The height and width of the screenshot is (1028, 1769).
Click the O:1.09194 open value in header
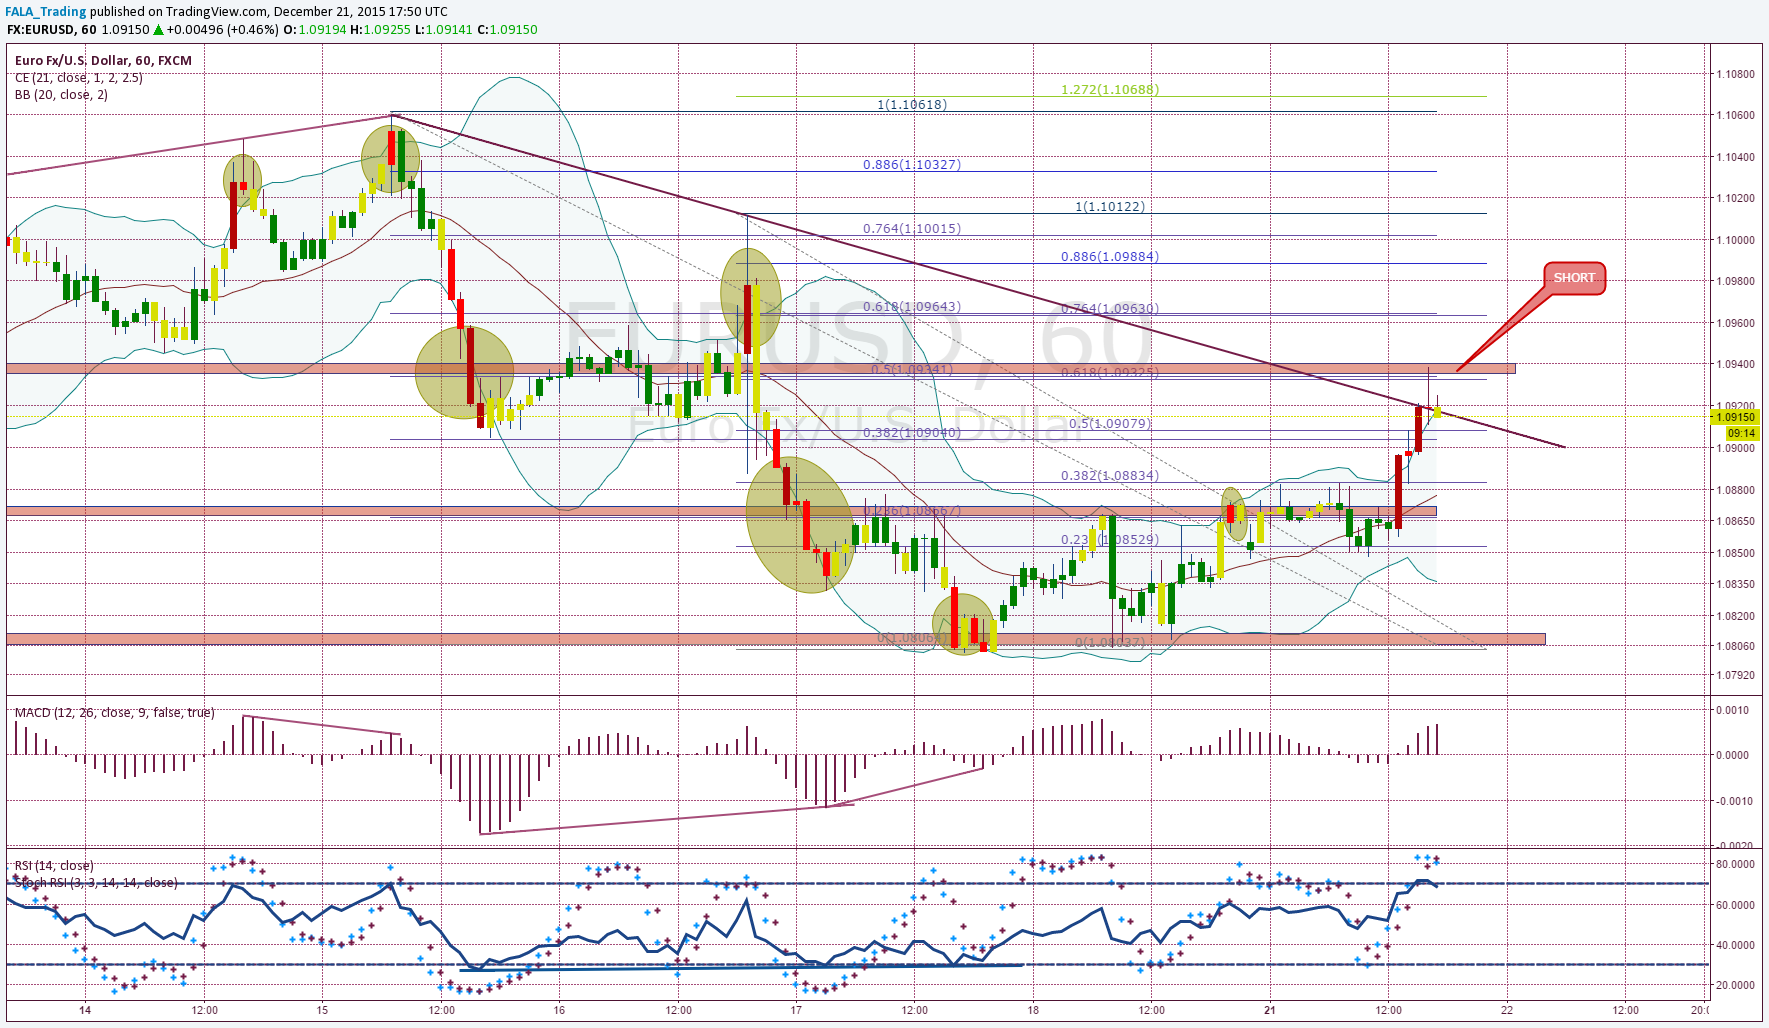tap(315, 29)
